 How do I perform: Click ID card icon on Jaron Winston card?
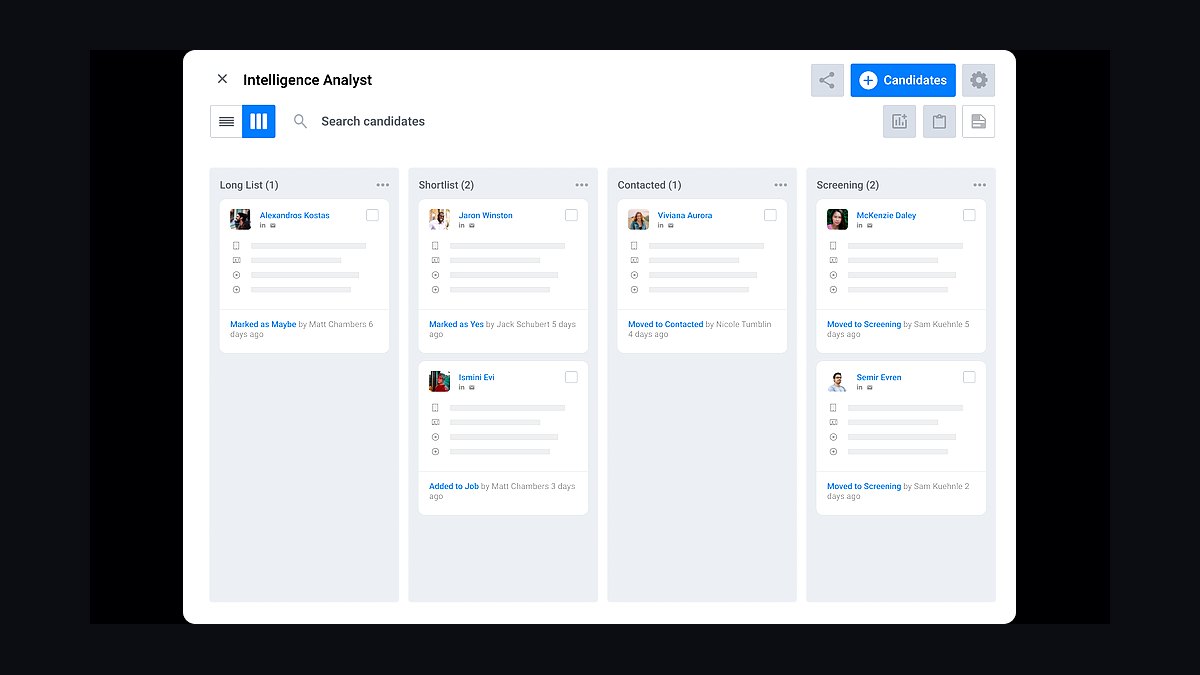(x=435, y=260)
